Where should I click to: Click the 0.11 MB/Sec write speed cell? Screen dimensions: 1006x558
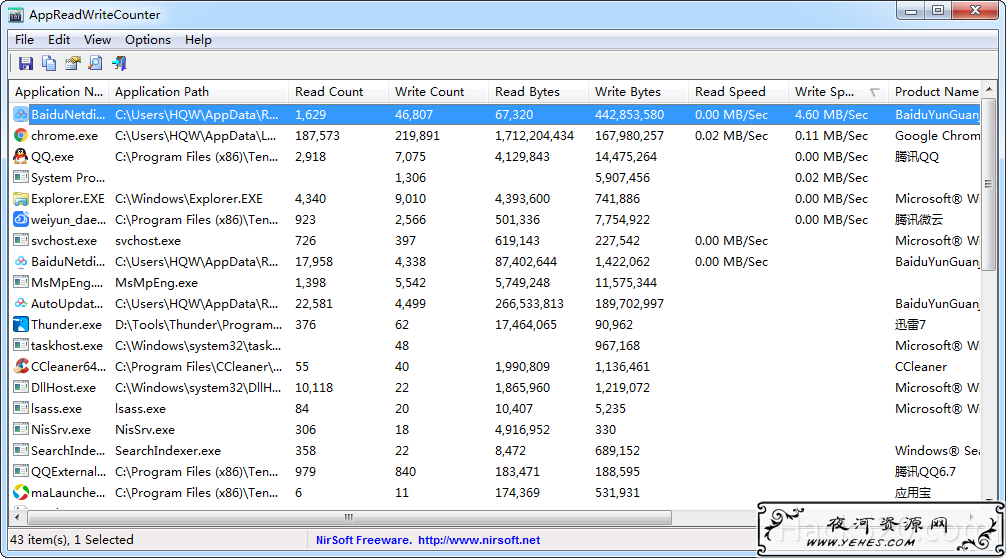click(831, 135)
